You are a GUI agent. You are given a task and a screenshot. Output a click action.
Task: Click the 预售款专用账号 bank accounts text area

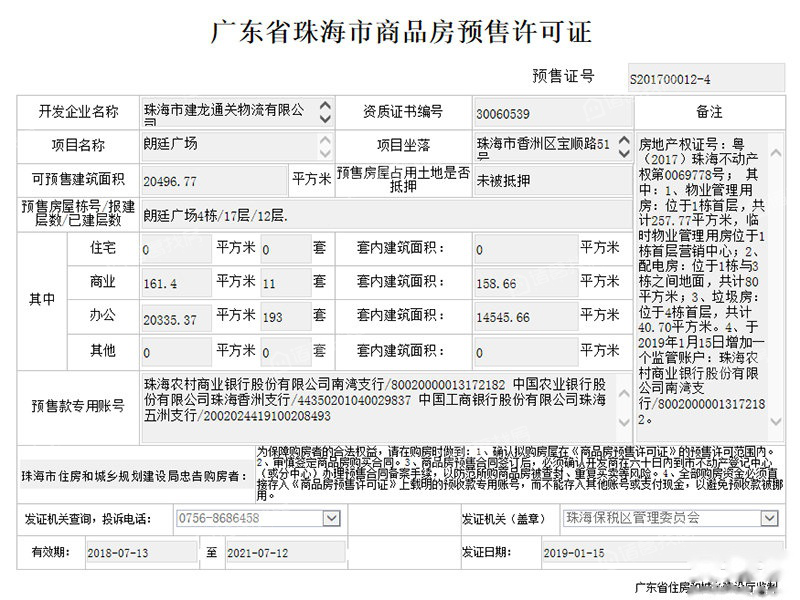[386, 408]
